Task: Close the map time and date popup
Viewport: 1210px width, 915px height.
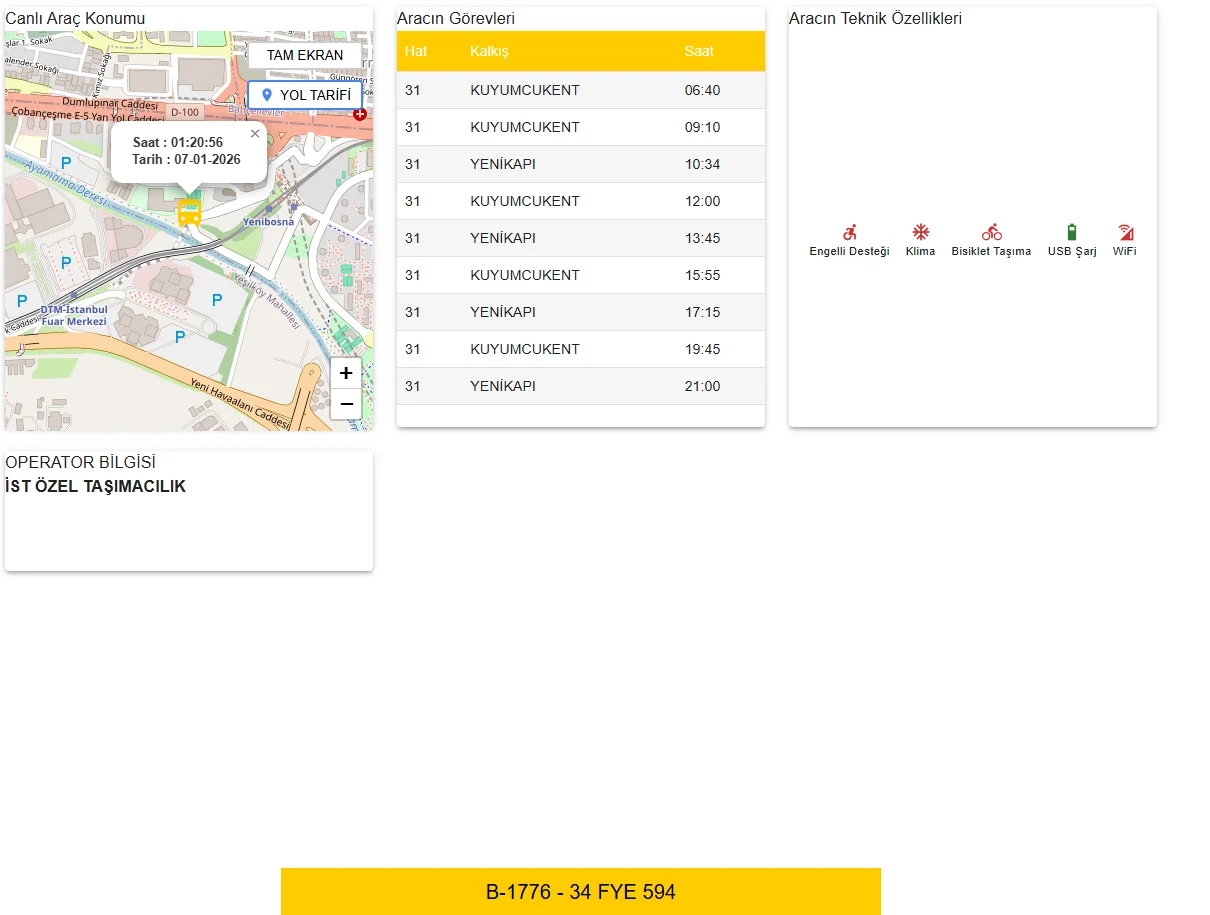Action: pos(255,133)
